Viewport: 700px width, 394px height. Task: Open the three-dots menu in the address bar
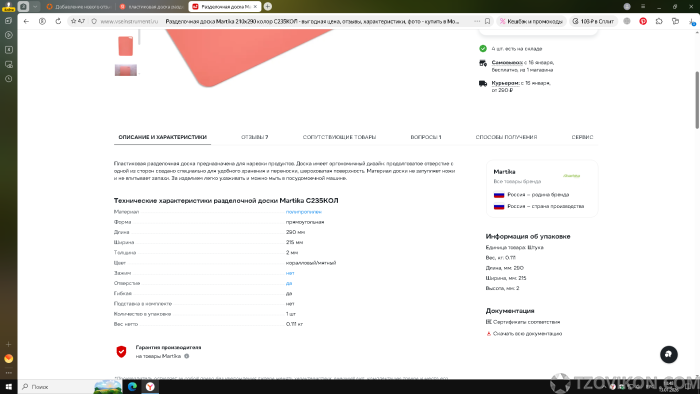[x=477, y=21]
